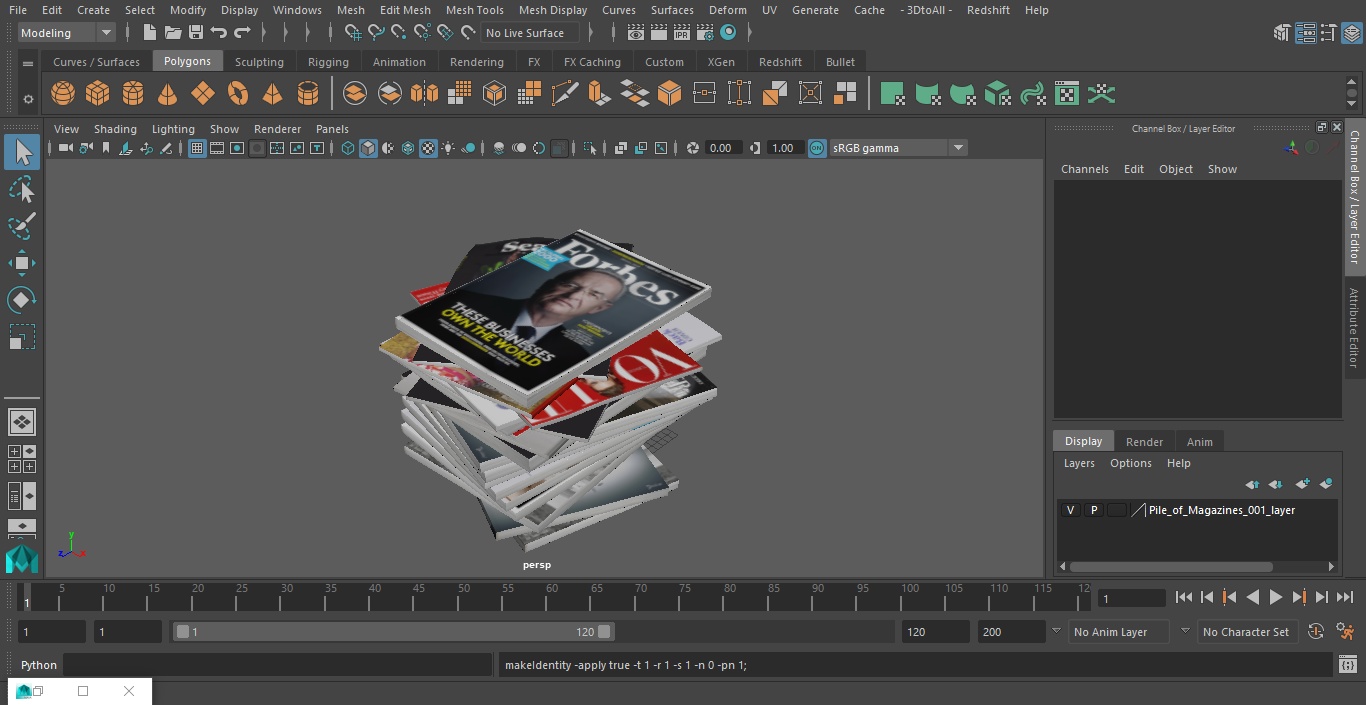Create a polygon sphere from the shelf

63,94
